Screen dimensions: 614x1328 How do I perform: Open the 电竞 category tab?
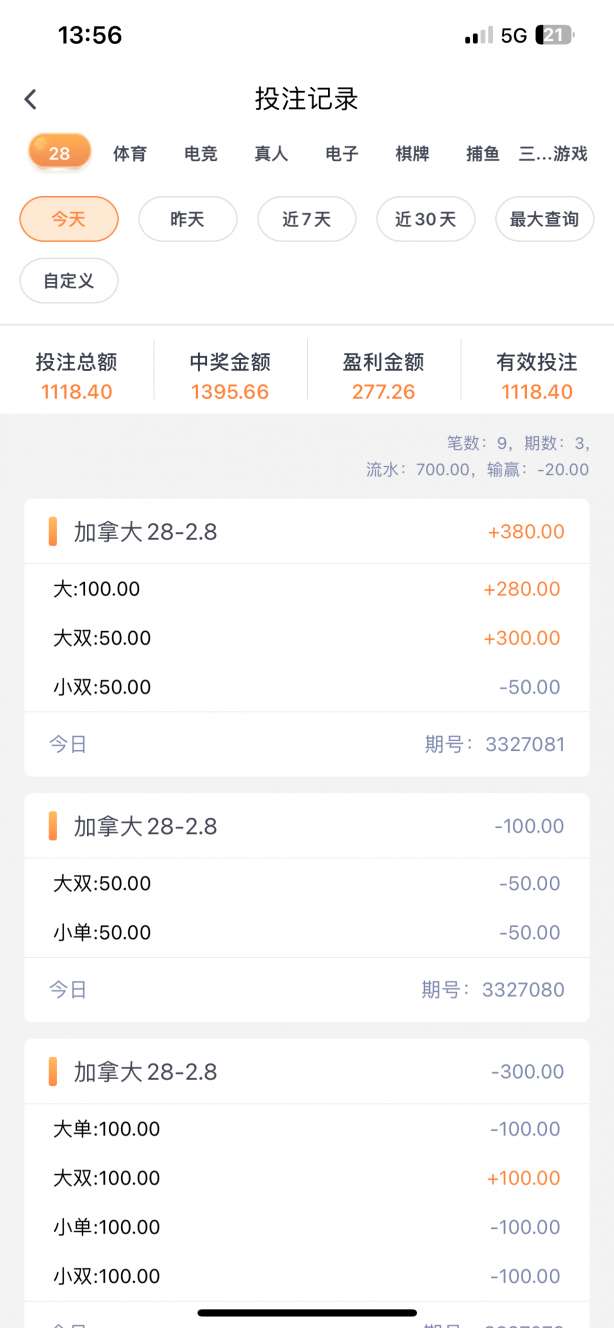click(x=201, y=154)
